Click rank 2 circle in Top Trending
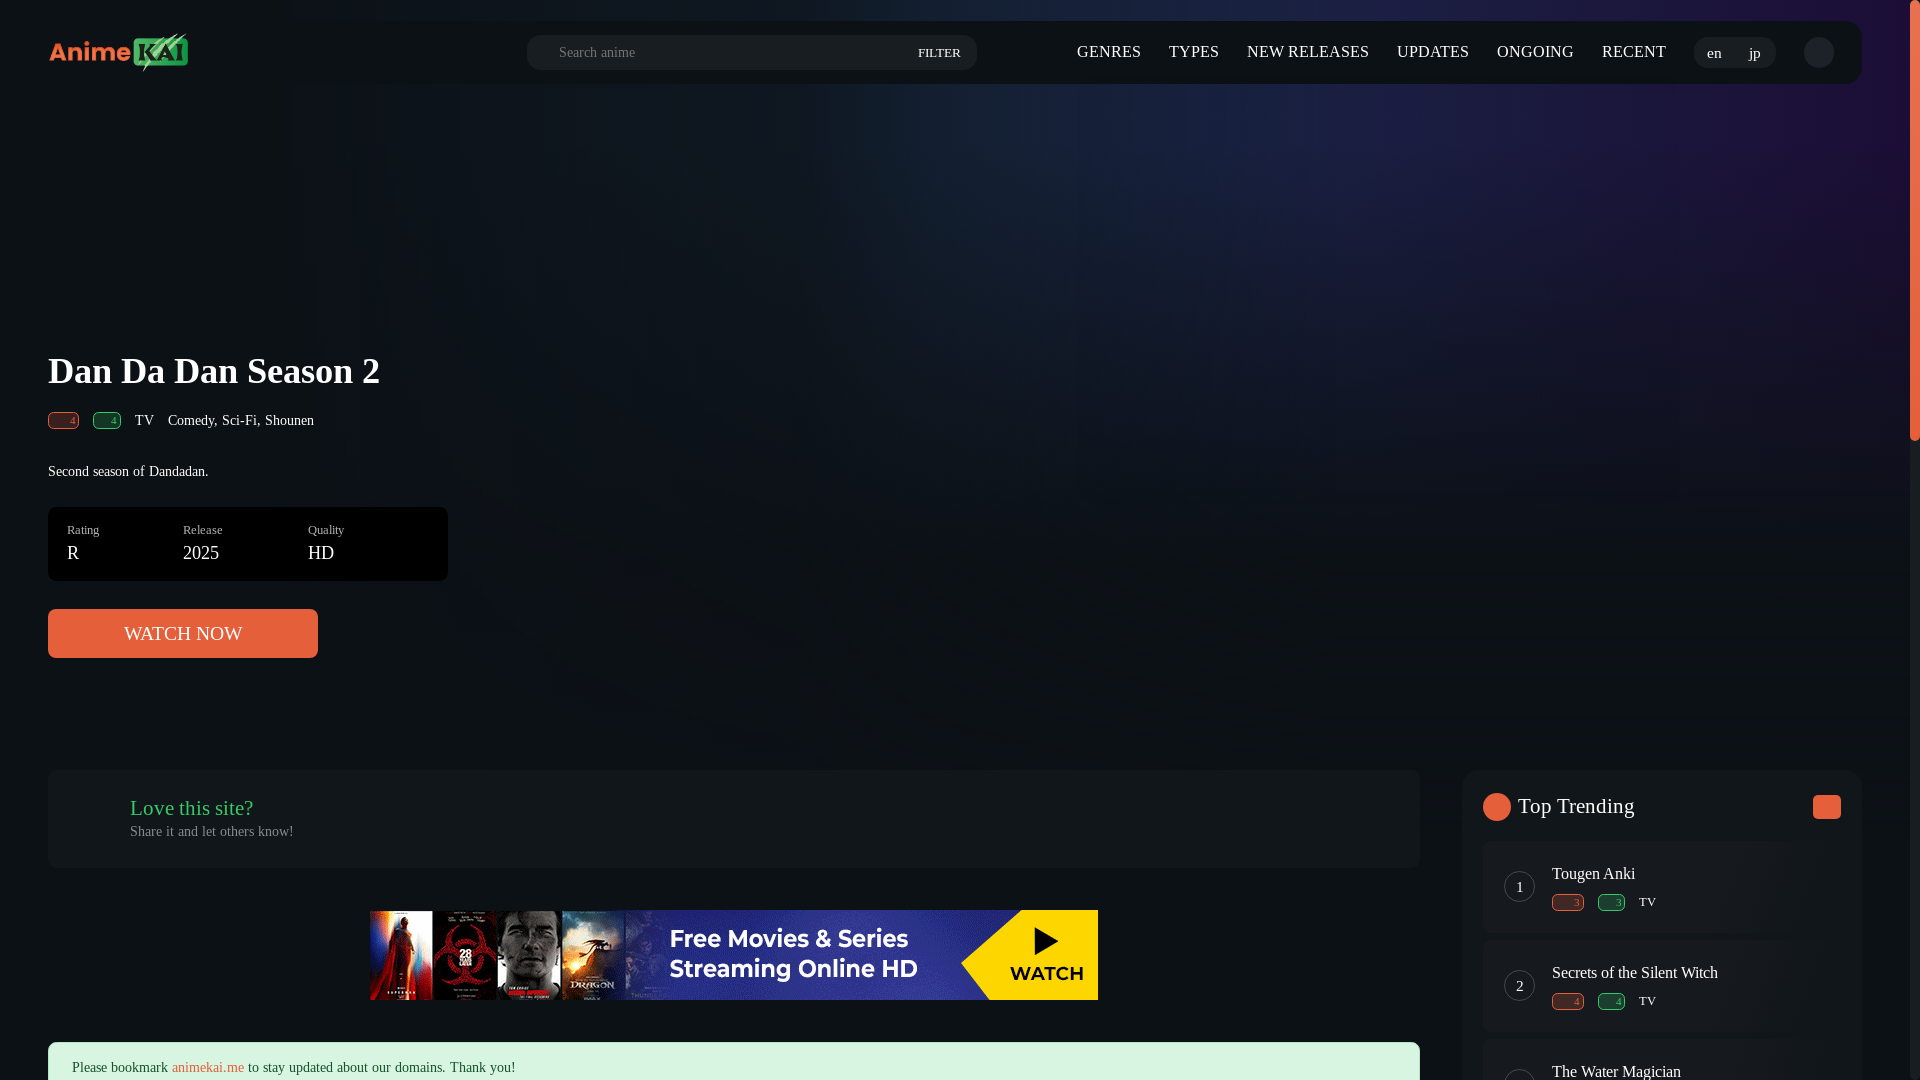Image resolution: width=1920 pixels, height=1080 pixels. click(x=1519, y=985)
